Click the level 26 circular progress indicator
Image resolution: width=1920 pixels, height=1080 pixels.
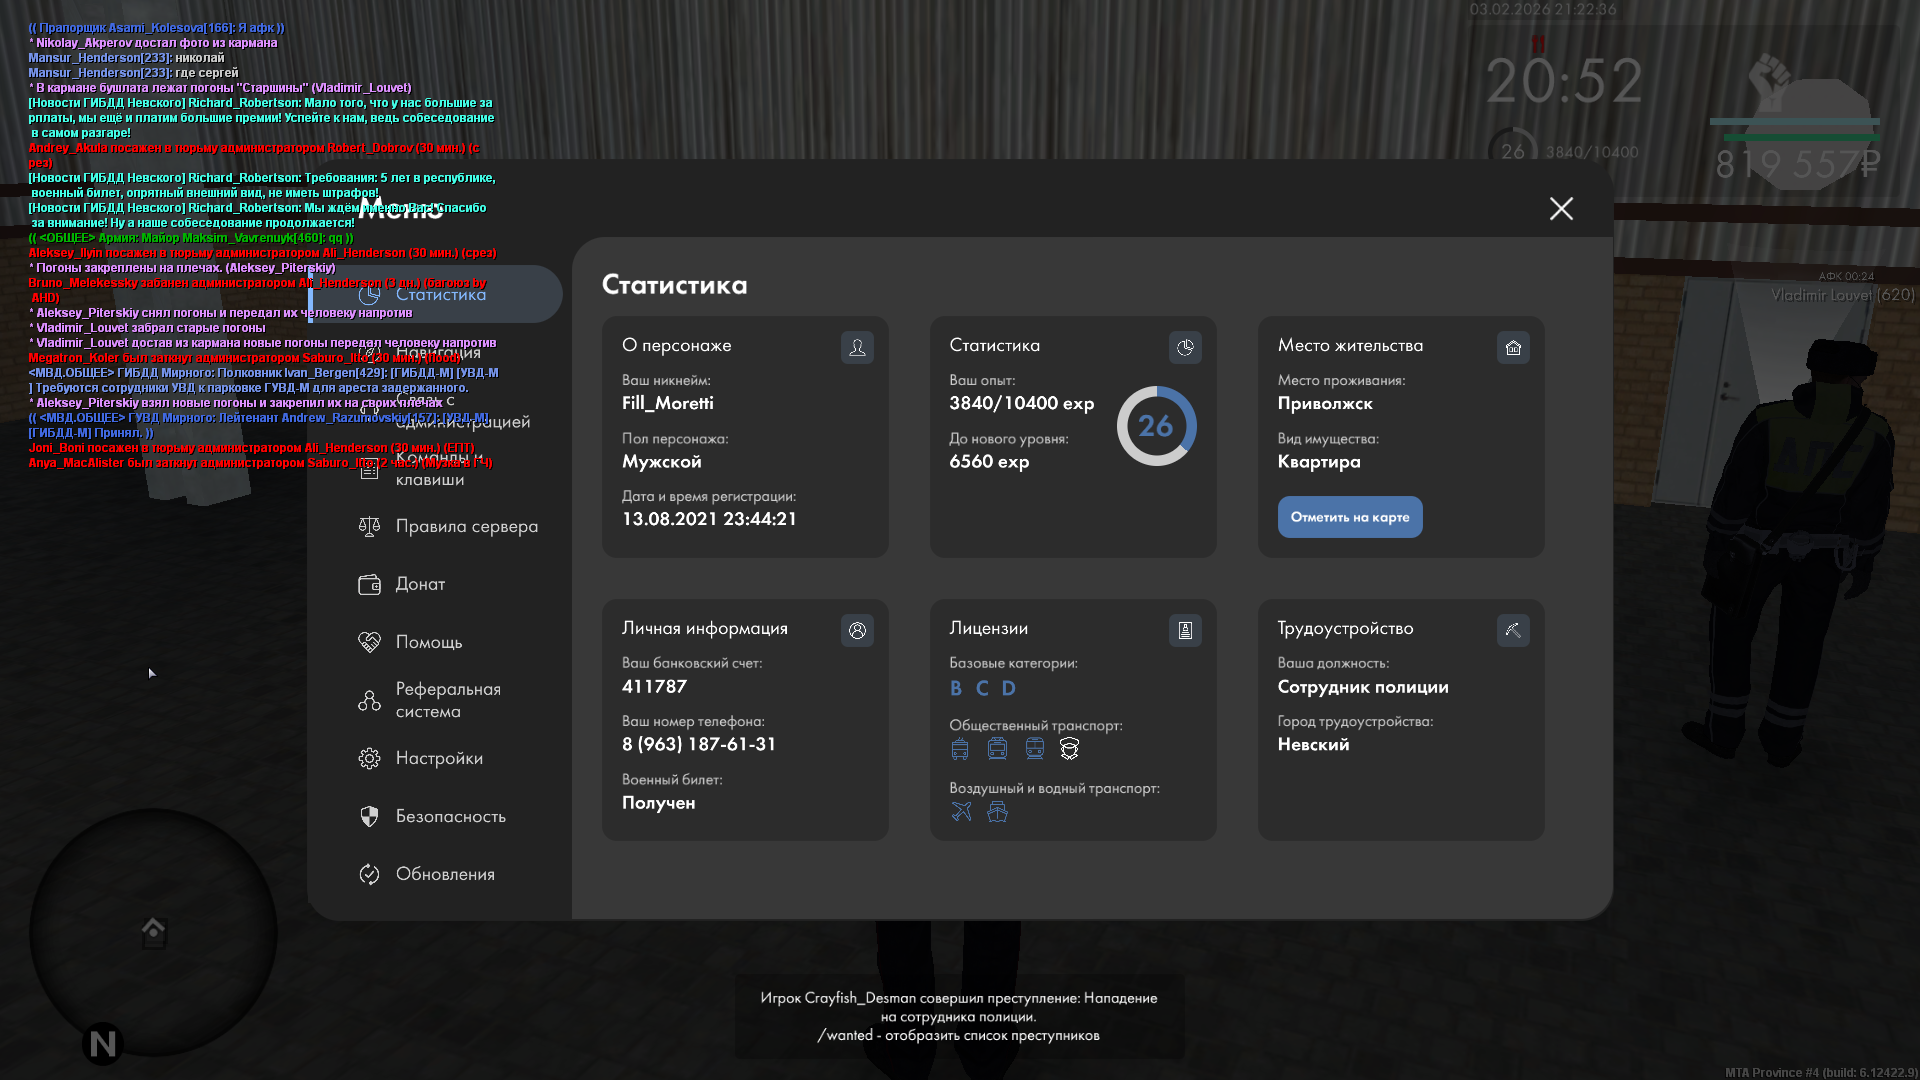pyautogui.click(x=1156, y=426)
